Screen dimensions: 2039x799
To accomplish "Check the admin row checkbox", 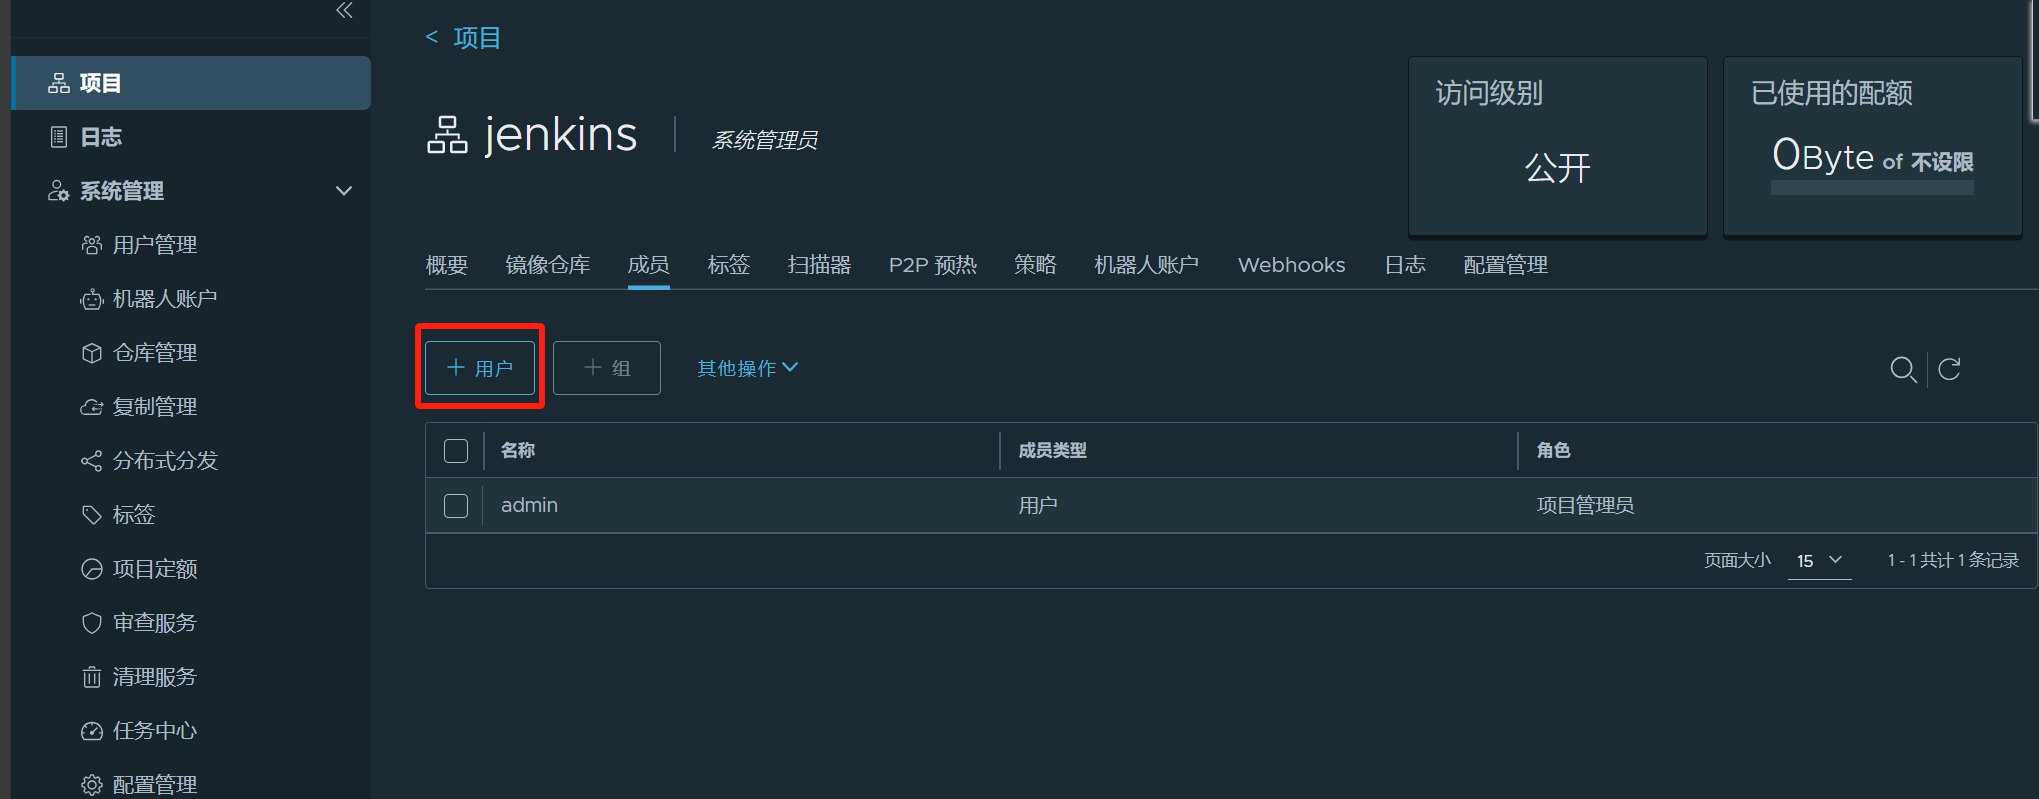I will [456, 506].
